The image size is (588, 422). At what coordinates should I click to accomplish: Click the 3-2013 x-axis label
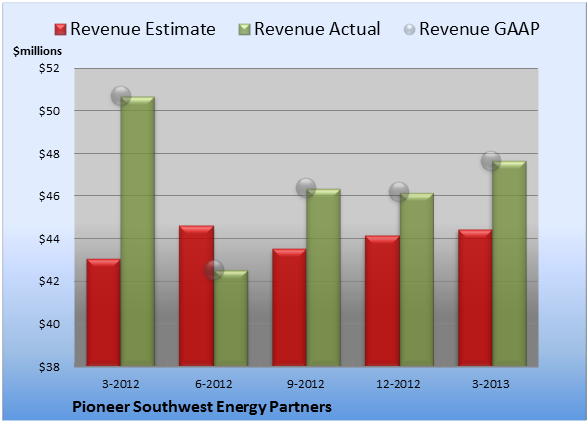(x=491, y=384)
